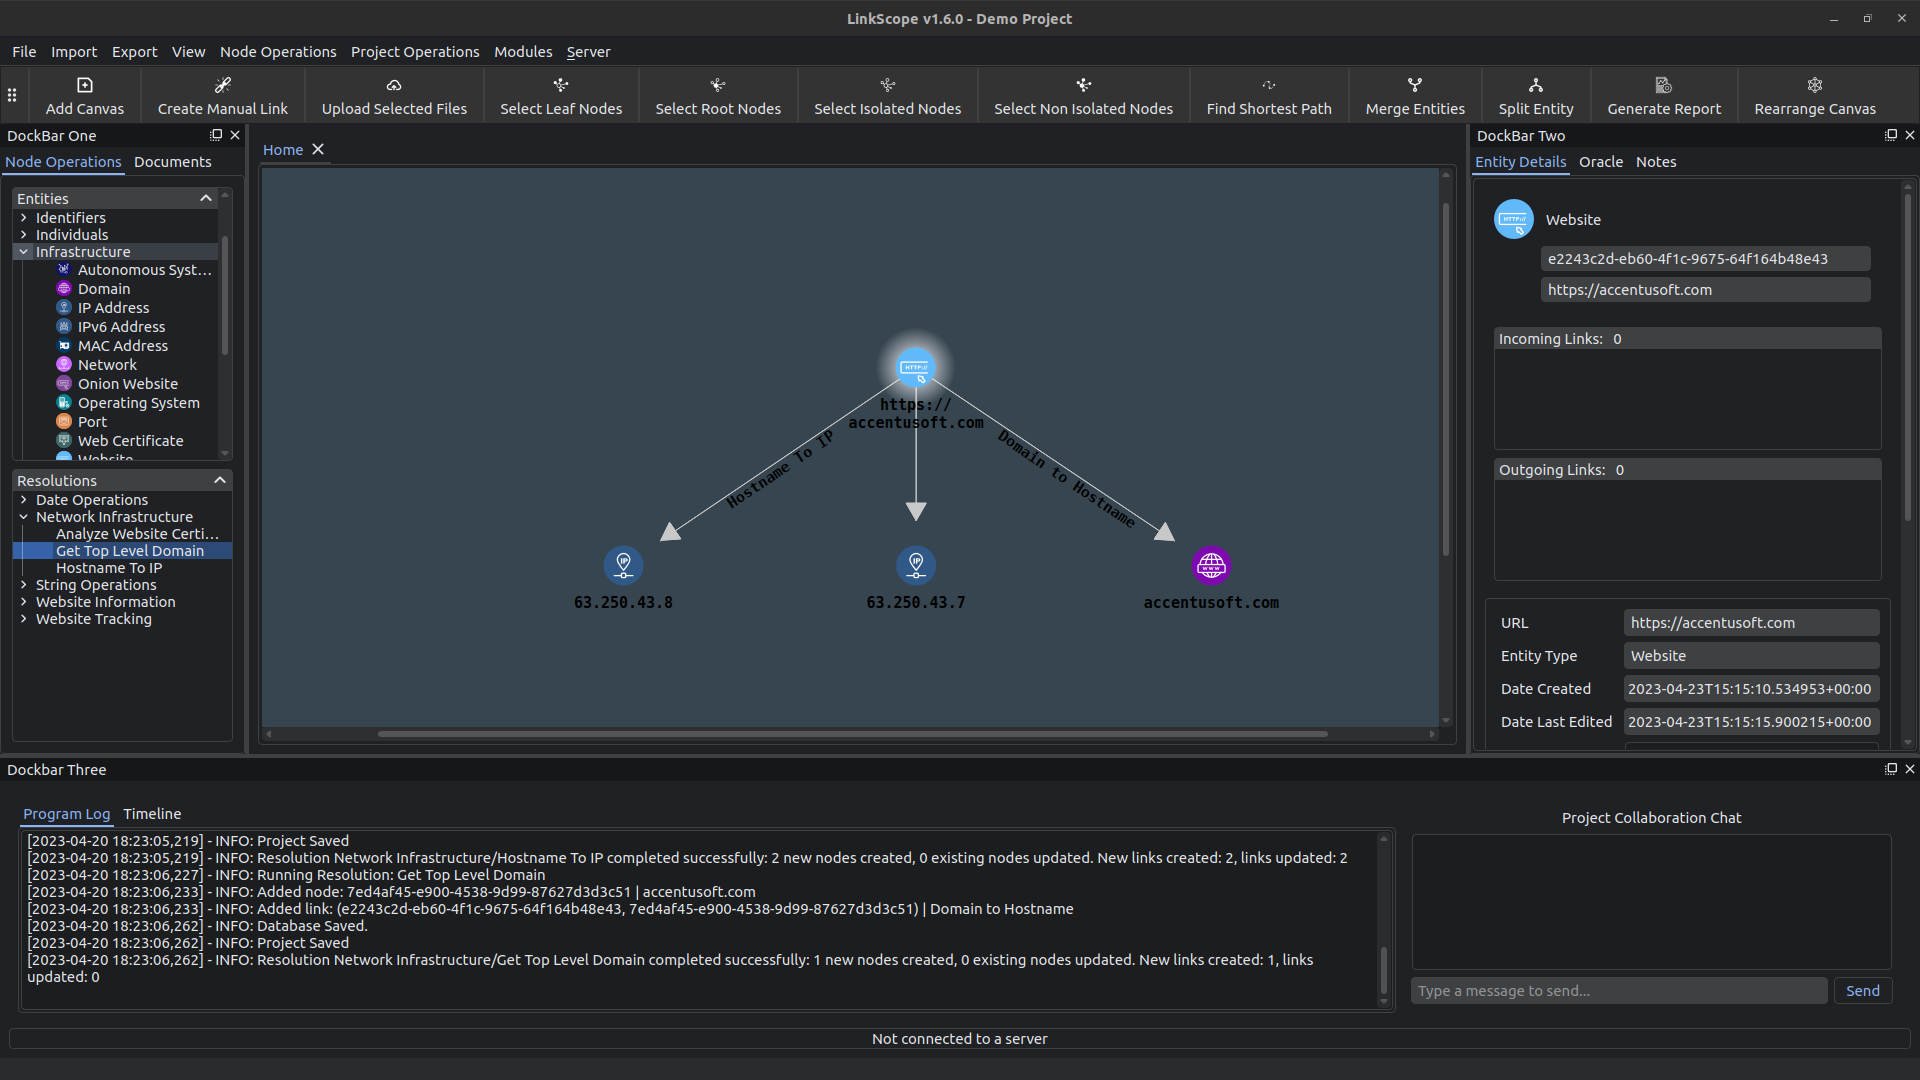Switch to the Oracle tab
This screenshot has height=1080, width=1920.
pyautogui.click(x=1600, y=162)
